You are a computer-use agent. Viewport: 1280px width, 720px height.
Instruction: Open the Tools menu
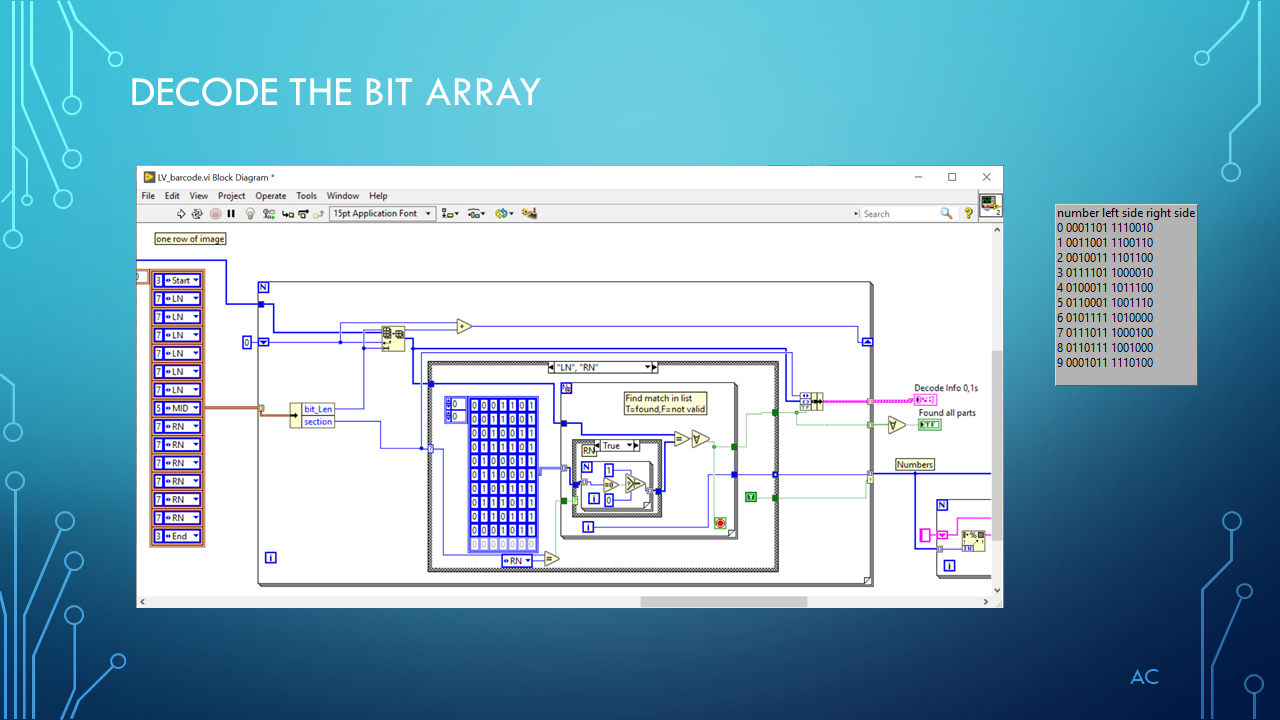(306, 195)
